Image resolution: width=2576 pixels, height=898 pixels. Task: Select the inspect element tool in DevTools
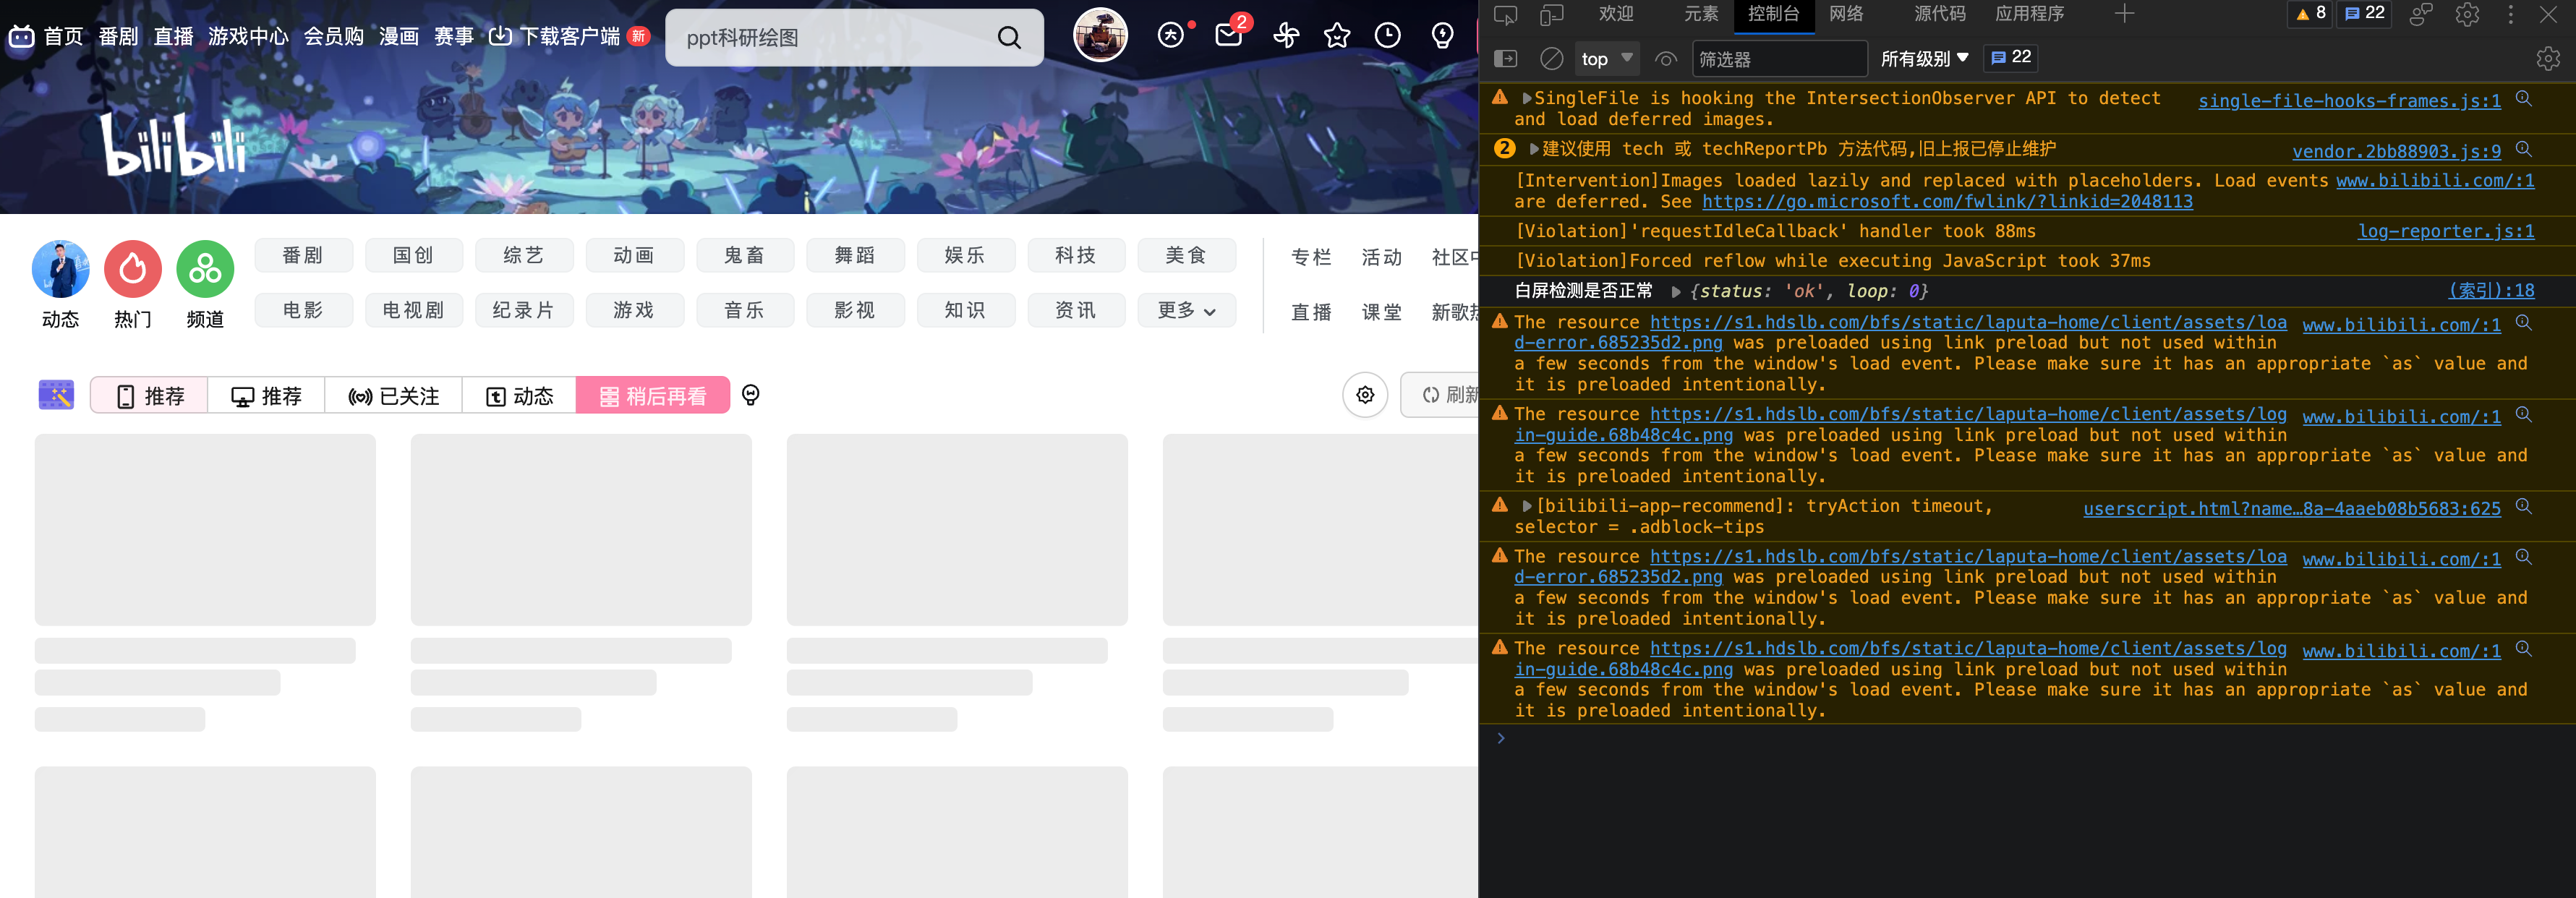(1506, 15)
